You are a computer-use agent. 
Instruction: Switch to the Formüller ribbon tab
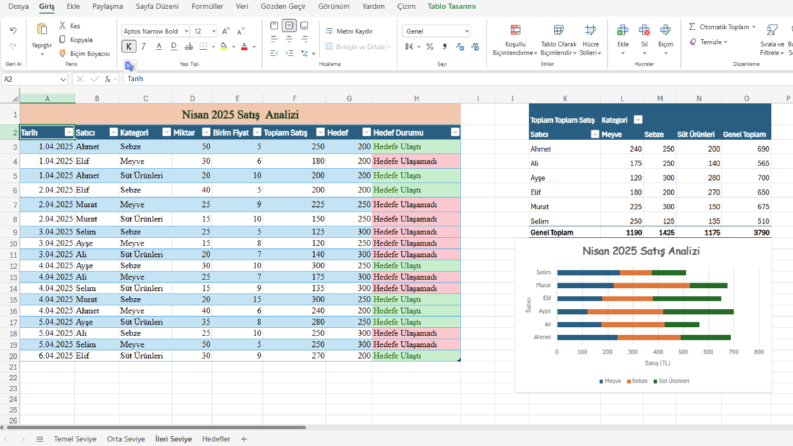(x=207, y=7)
